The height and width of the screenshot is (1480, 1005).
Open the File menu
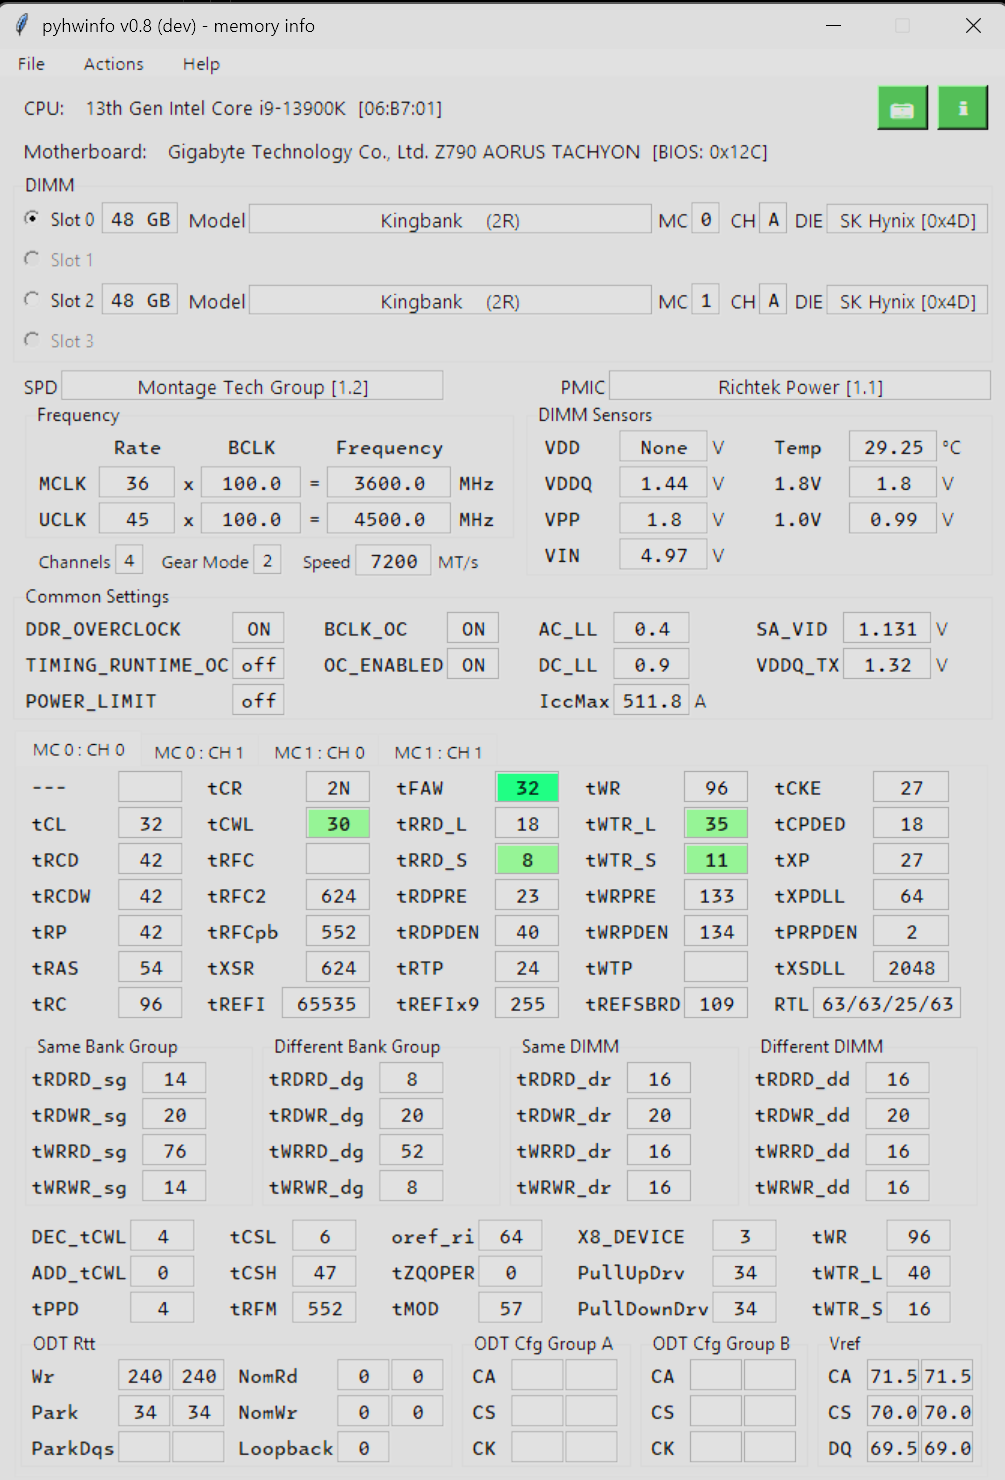point(31,64)
